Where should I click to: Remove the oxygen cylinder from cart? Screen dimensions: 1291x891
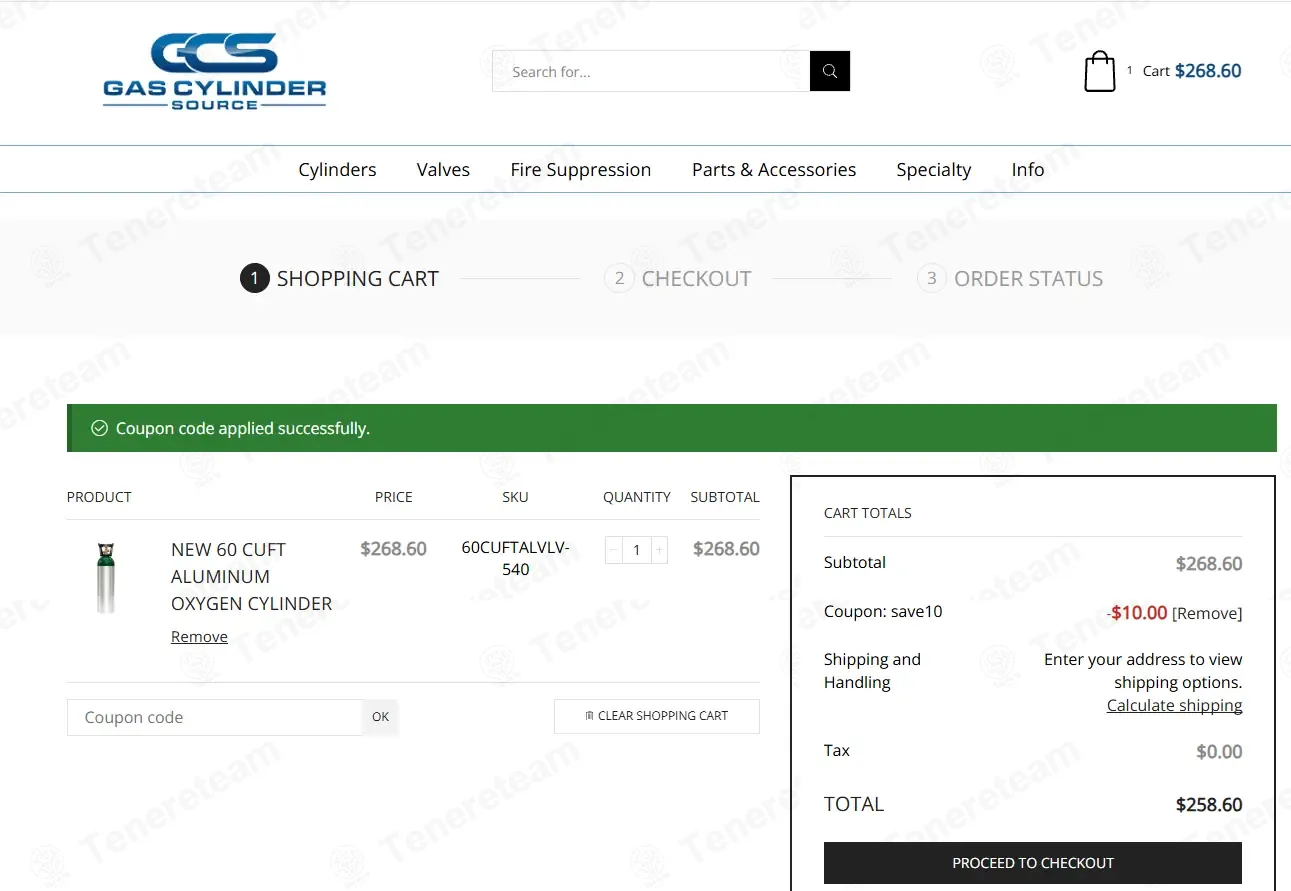[199, 637]
